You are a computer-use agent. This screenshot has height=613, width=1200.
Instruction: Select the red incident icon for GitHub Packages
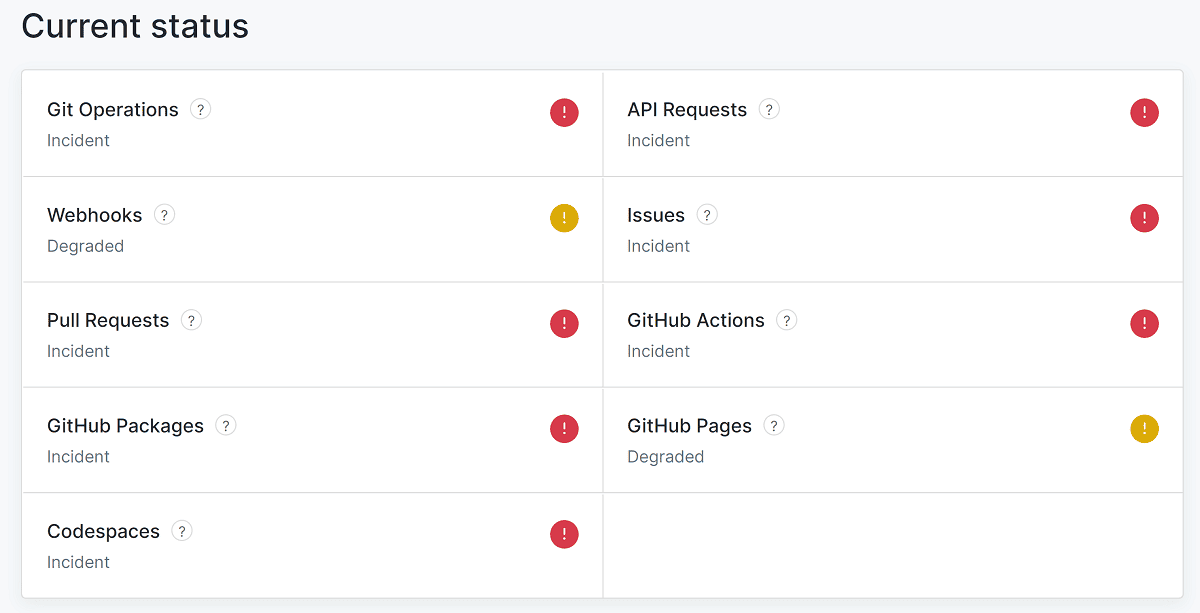564,429
